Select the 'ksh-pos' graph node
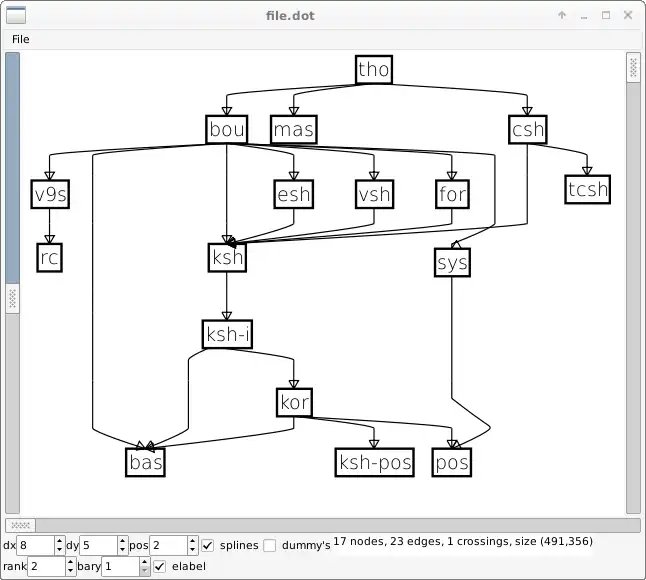646x580 pixels. pos(374,462)
